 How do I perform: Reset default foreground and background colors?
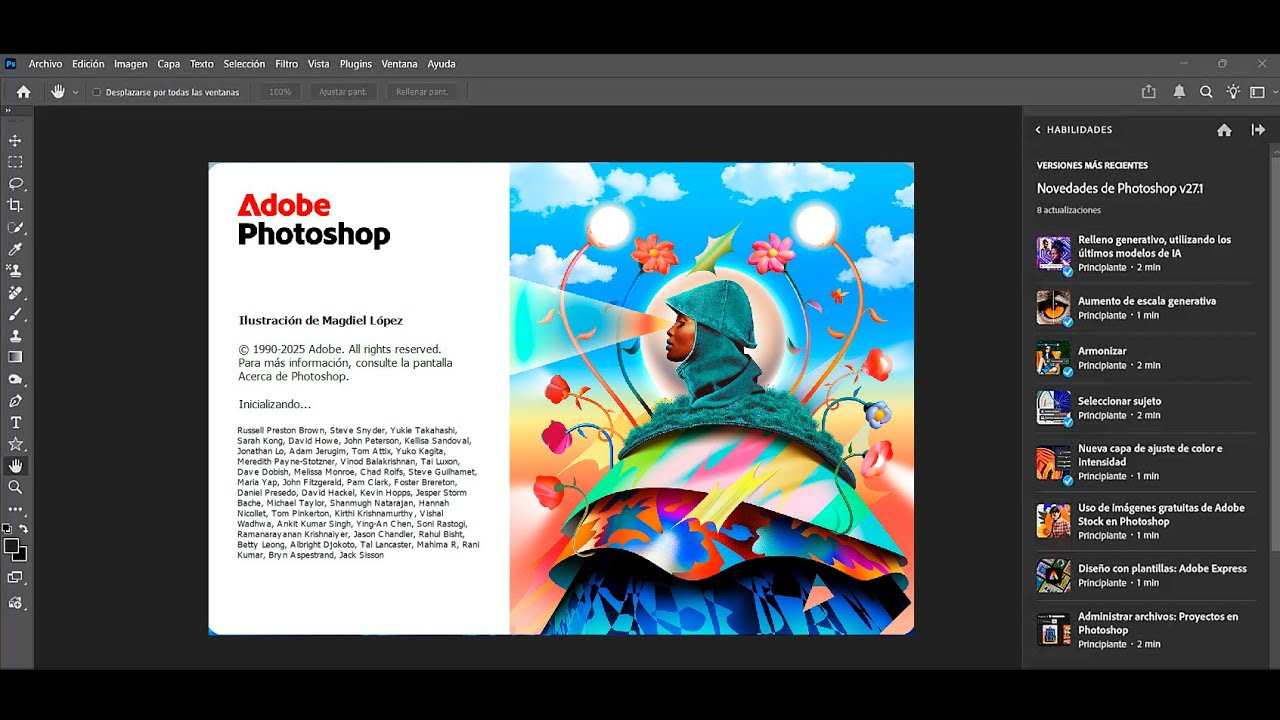[x=7, y=528]
